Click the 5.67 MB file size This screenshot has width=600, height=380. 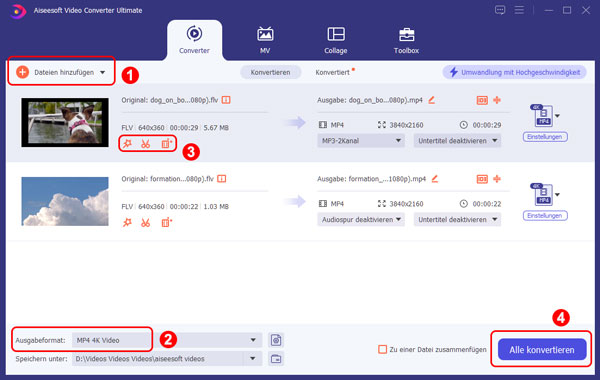pyautogui.click(x=216, y=128)
